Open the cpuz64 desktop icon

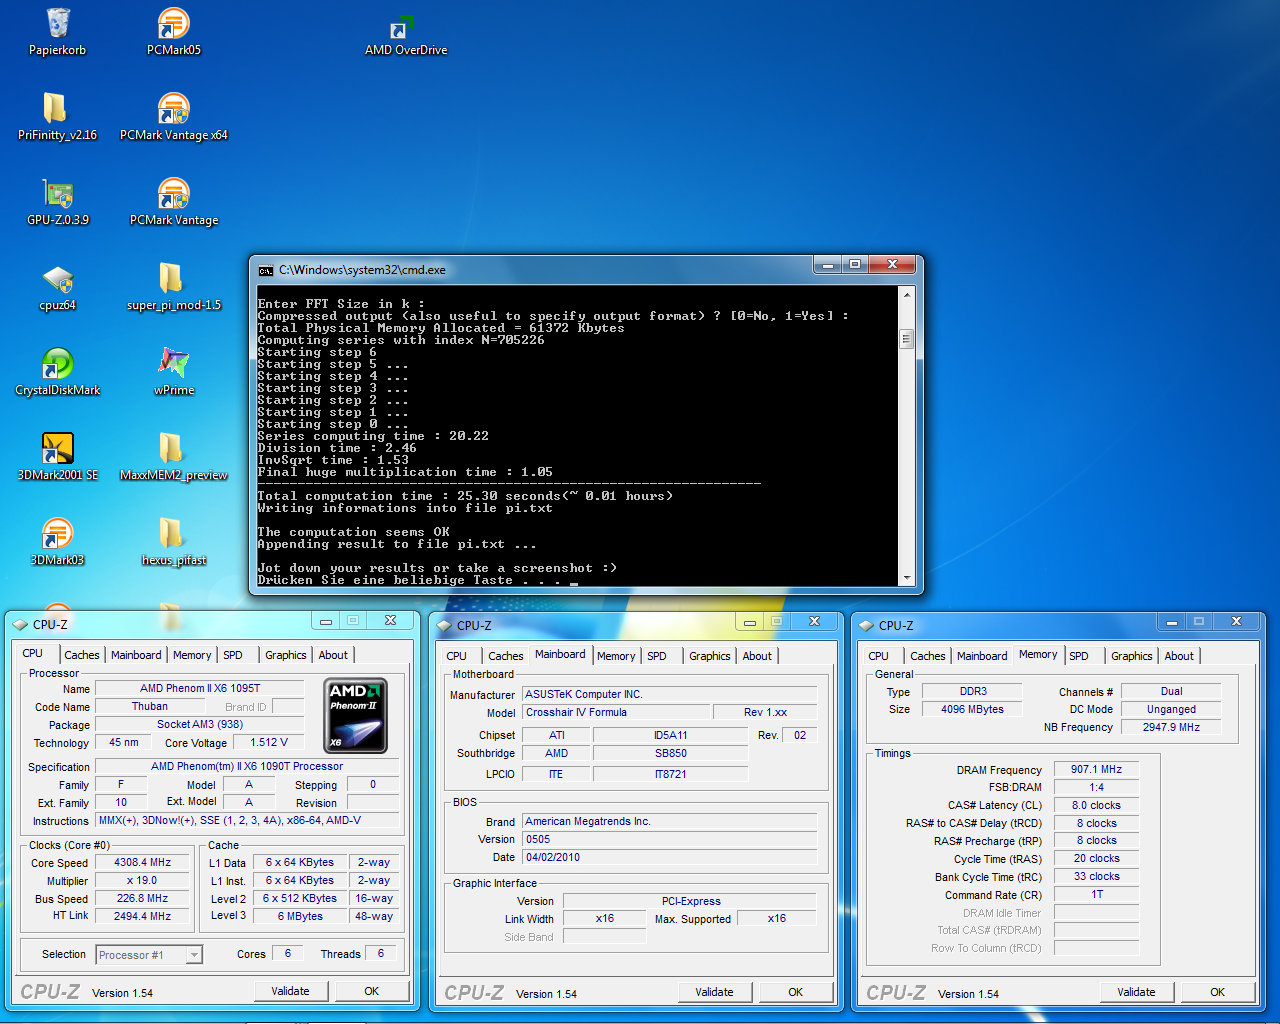pos(58,287)
